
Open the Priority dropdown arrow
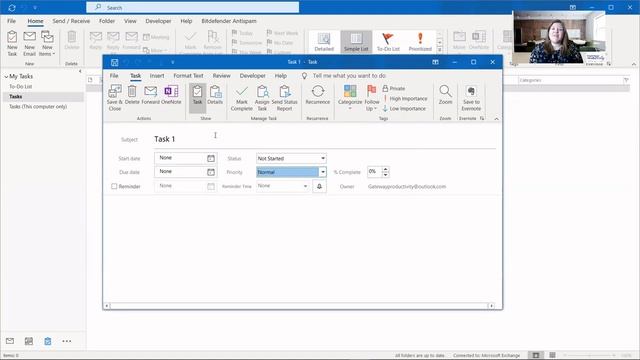[x=322, y=172]
